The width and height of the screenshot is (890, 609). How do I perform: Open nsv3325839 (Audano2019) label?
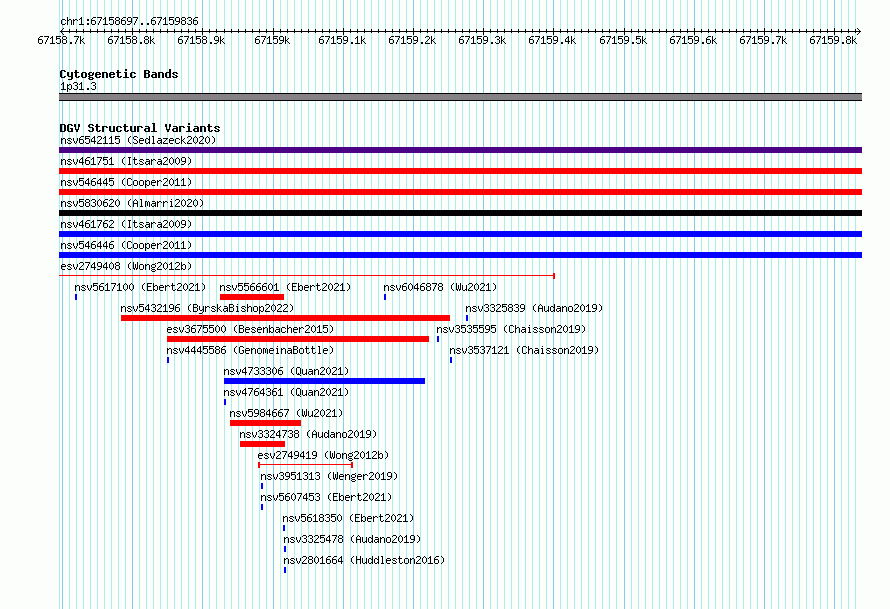click(x=534, y=308)
